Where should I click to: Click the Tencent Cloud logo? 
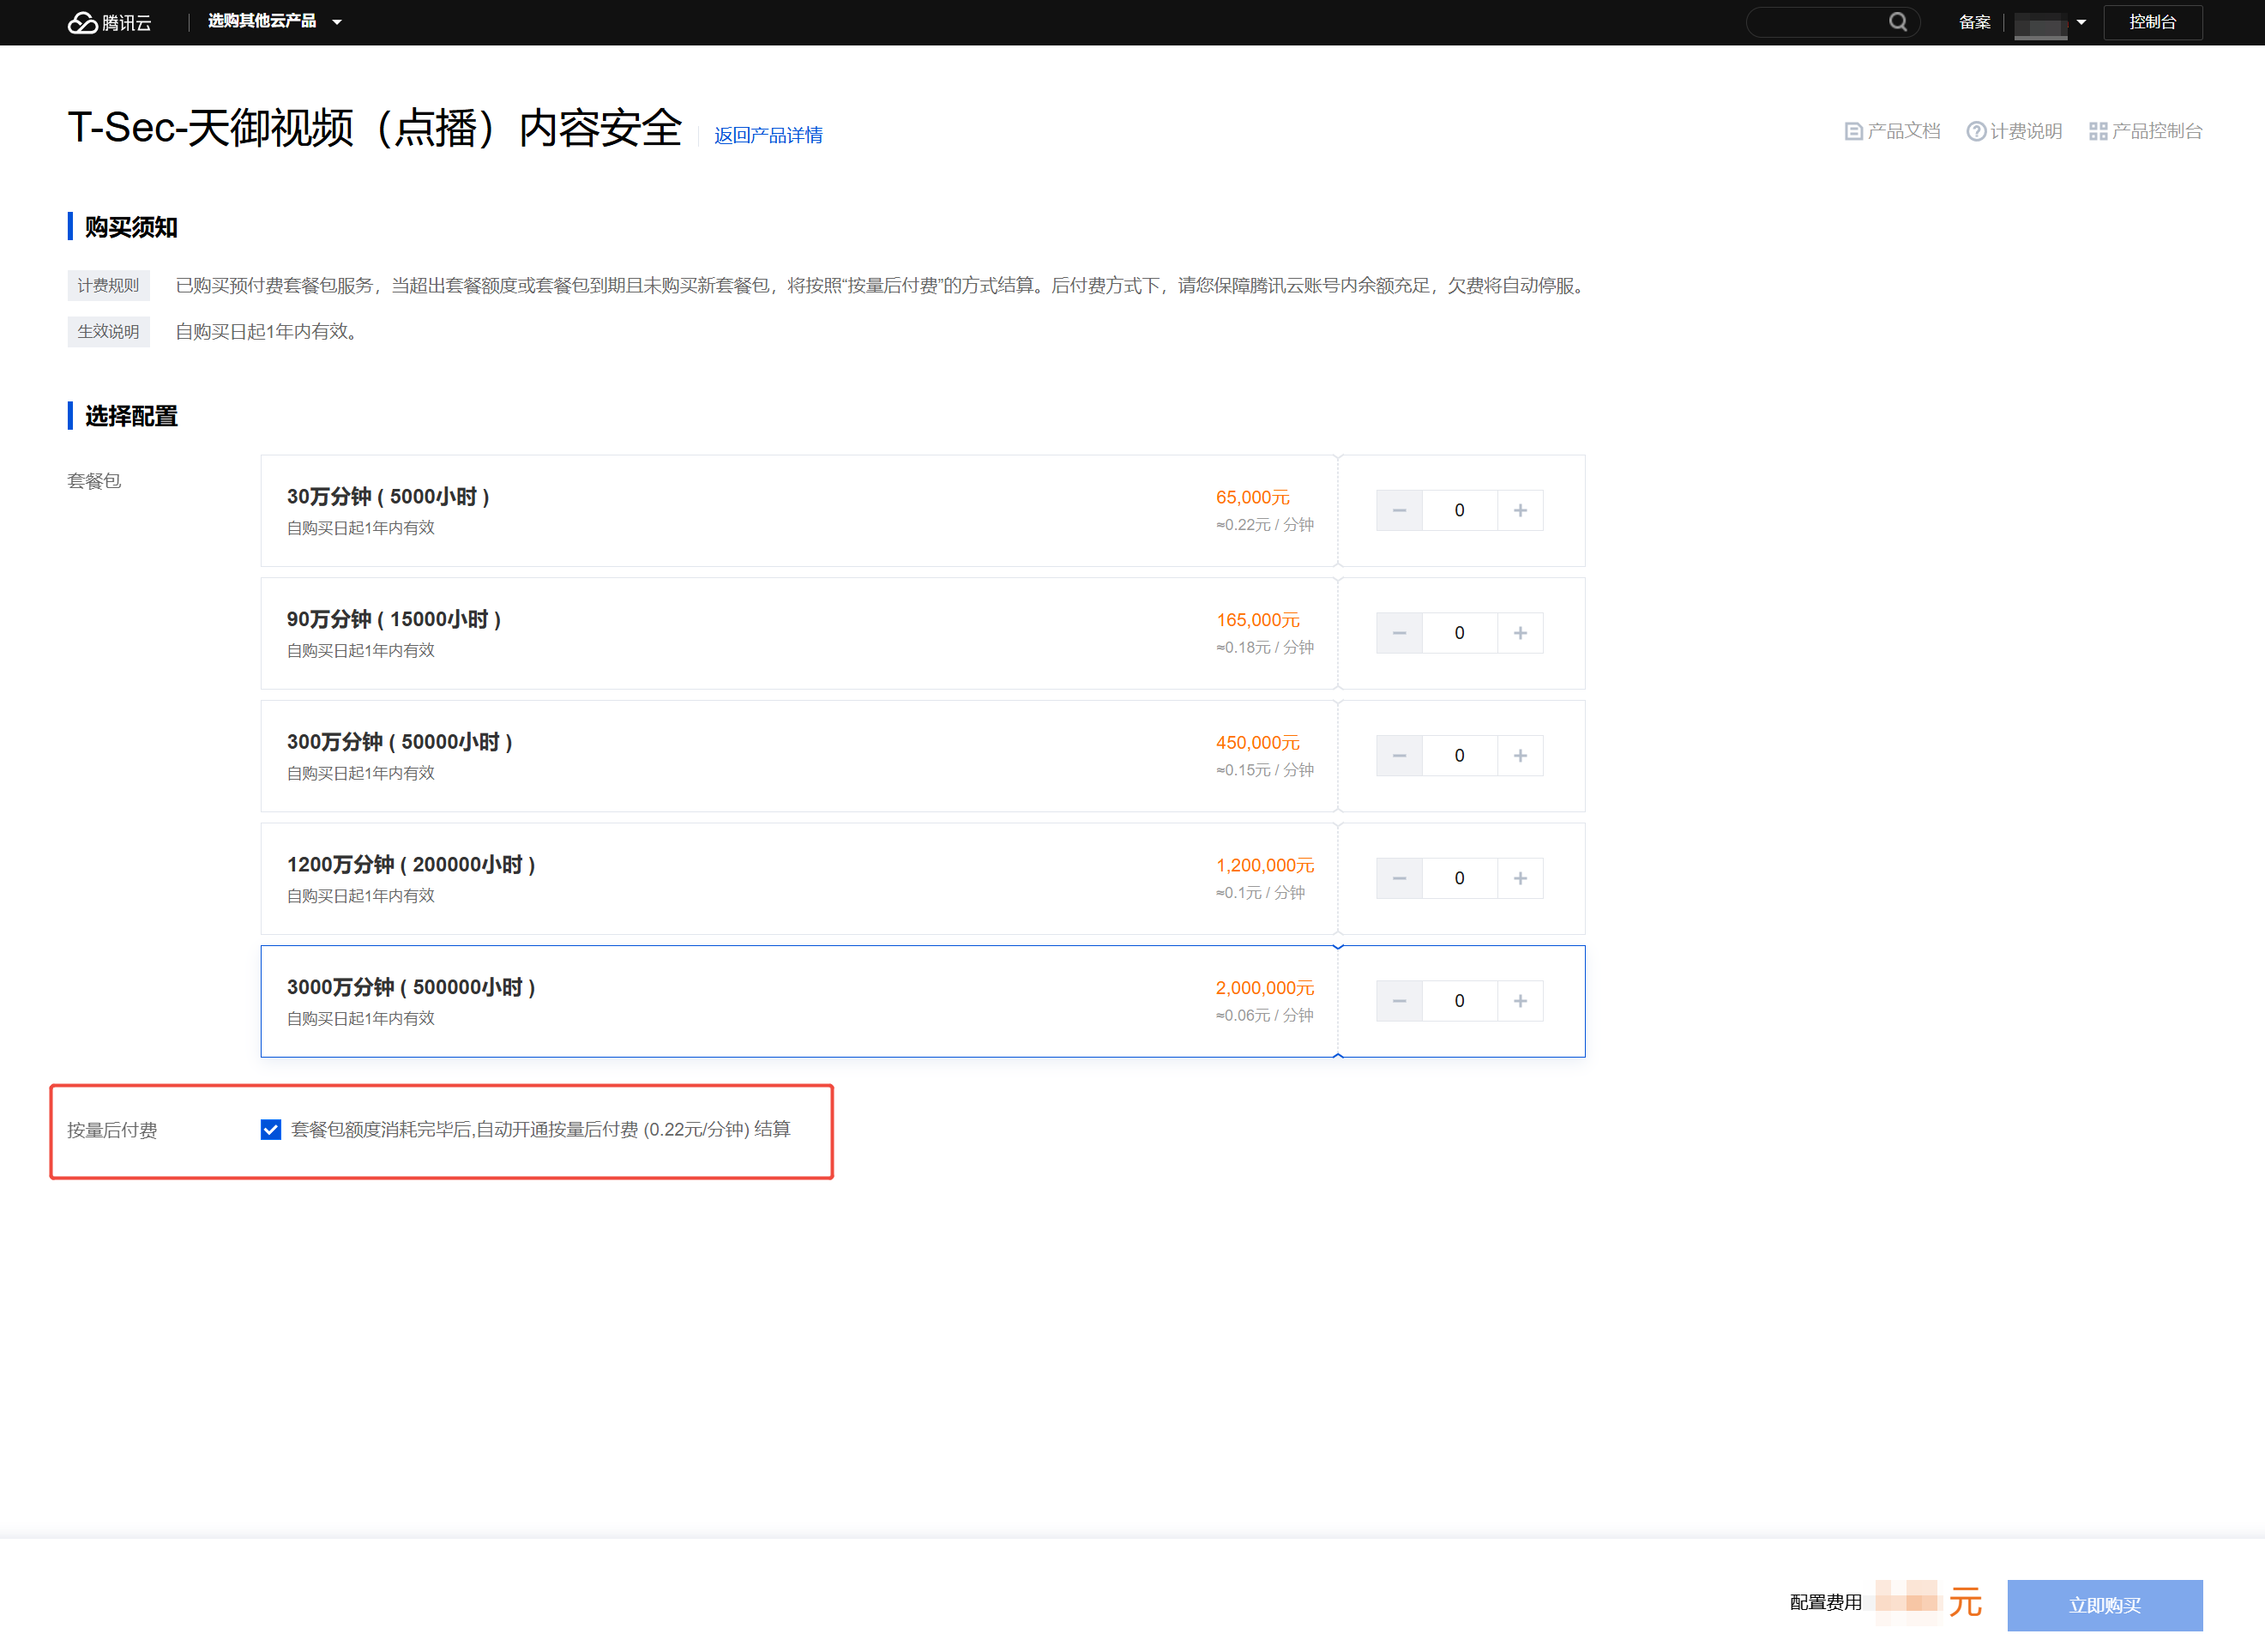[109, 22]
